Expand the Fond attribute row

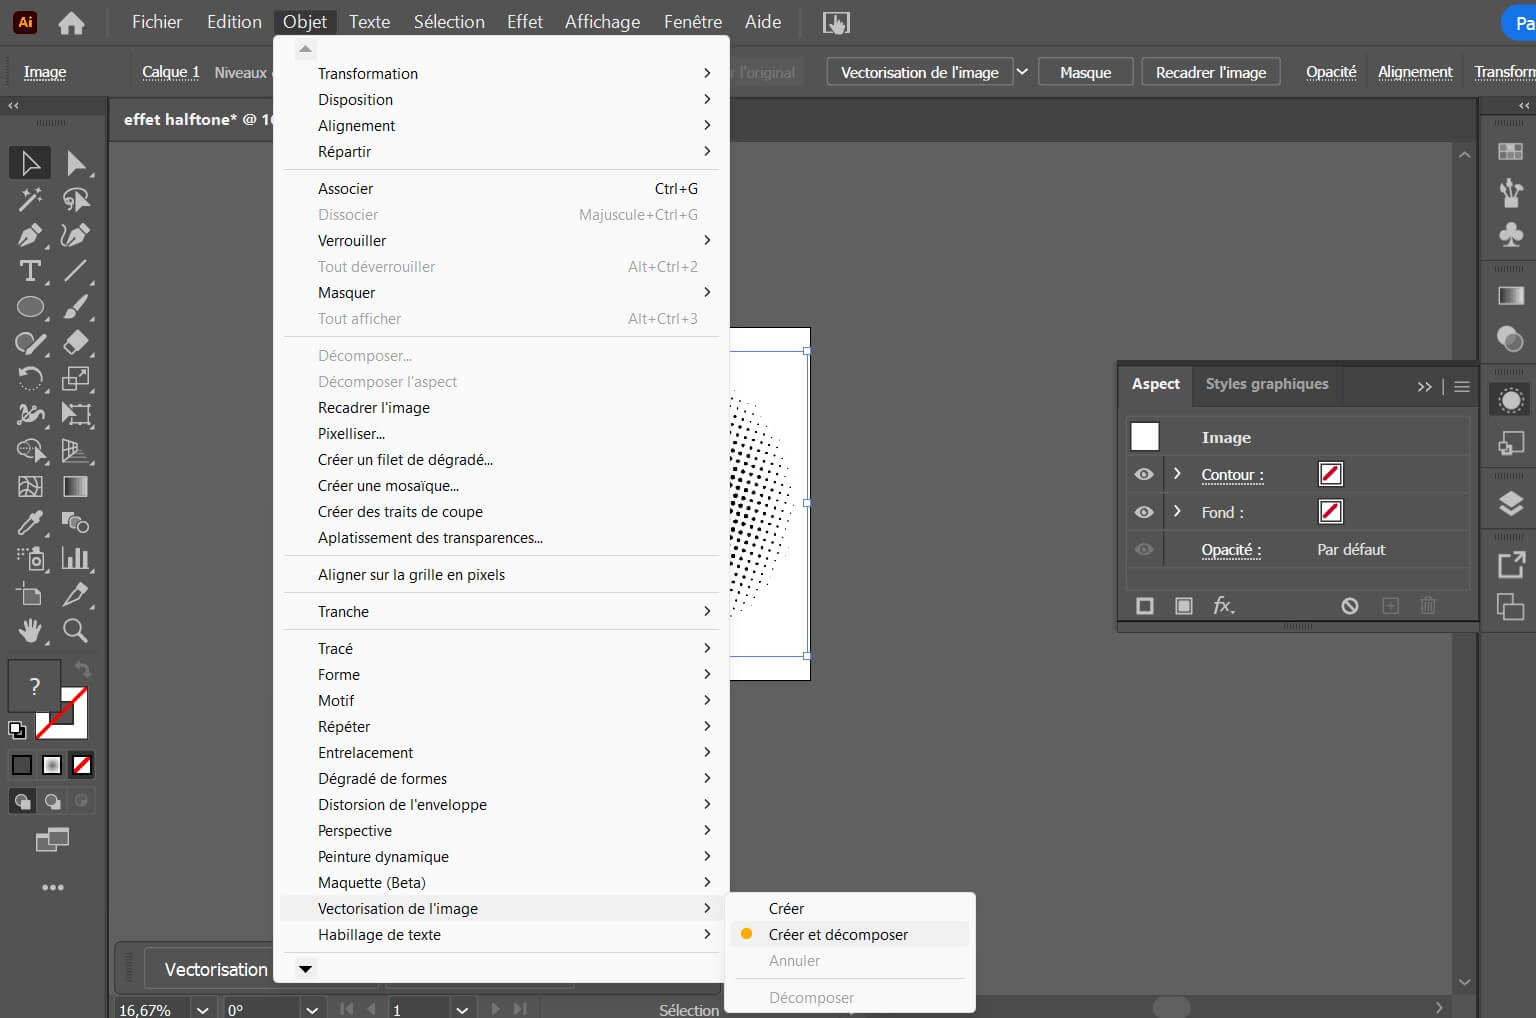point(1177,511)
